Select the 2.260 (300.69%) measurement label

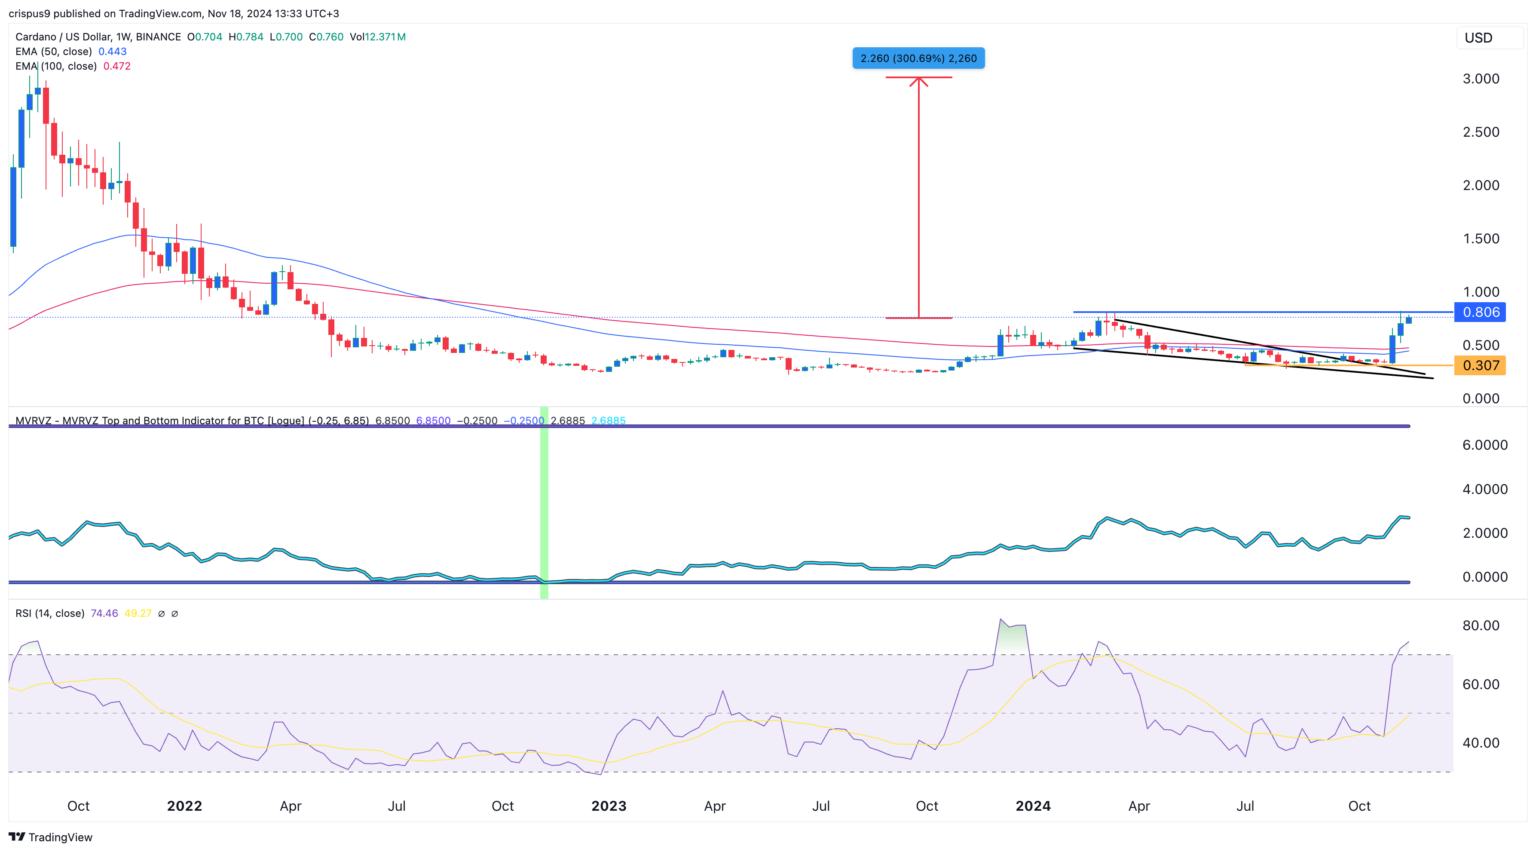tap(917, 58)
